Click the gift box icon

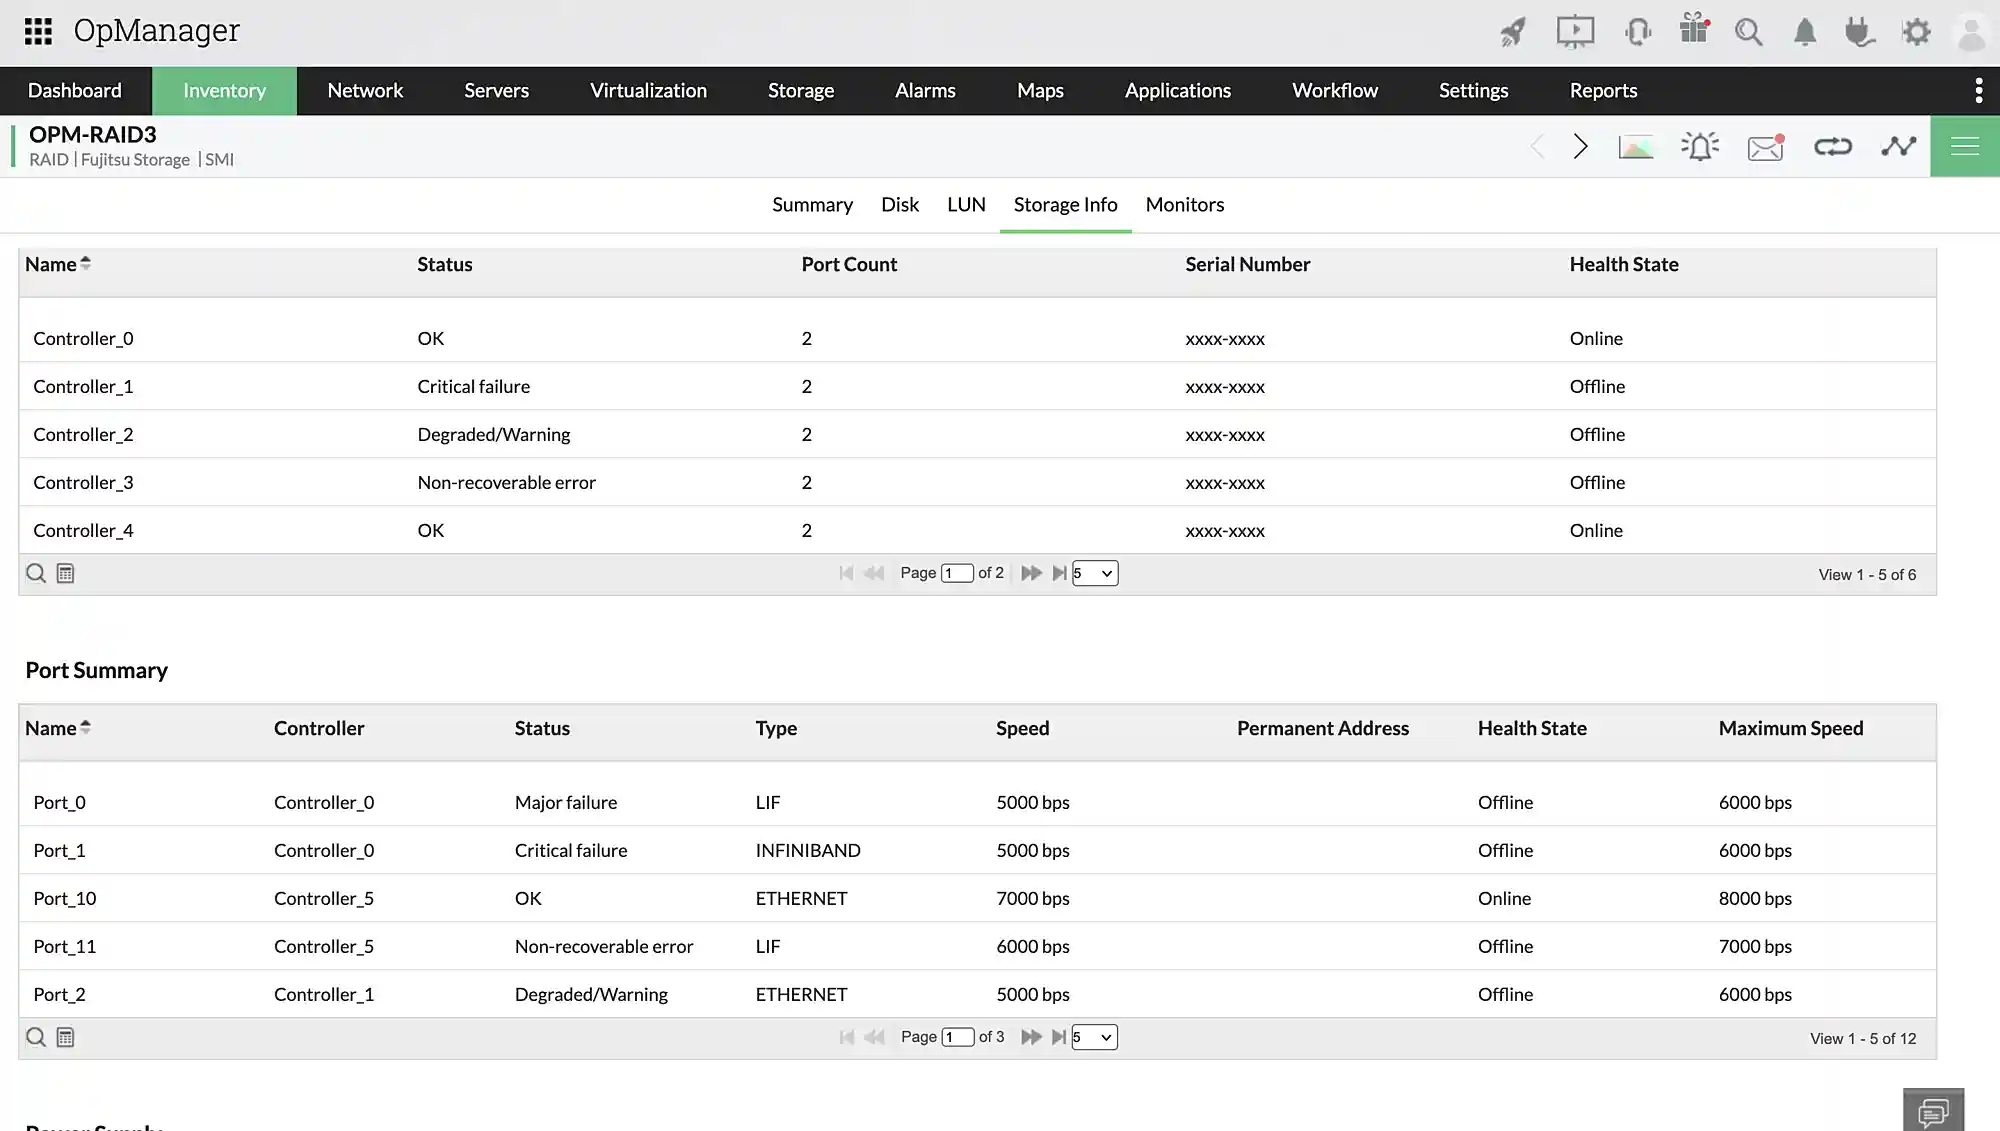[1694, 30]
